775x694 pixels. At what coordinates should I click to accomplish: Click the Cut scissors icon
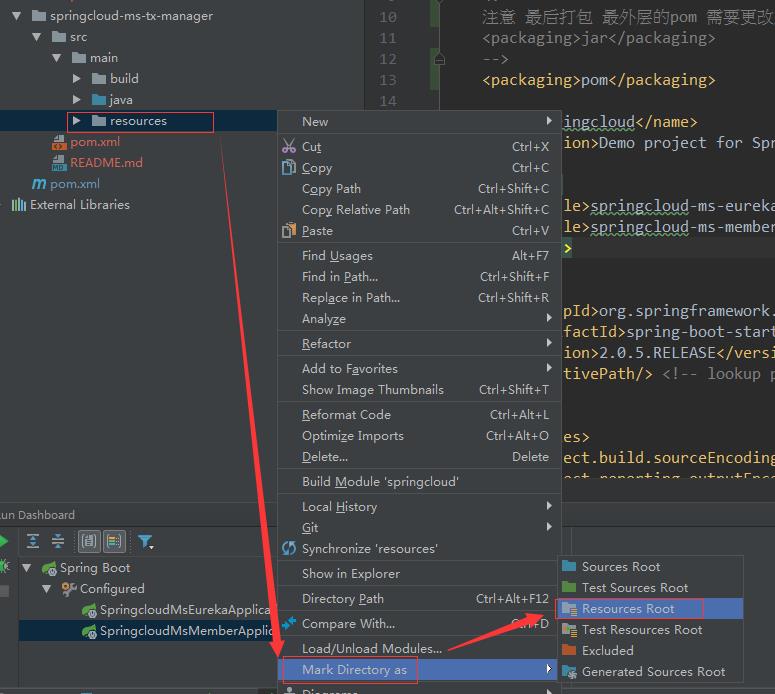289,146
